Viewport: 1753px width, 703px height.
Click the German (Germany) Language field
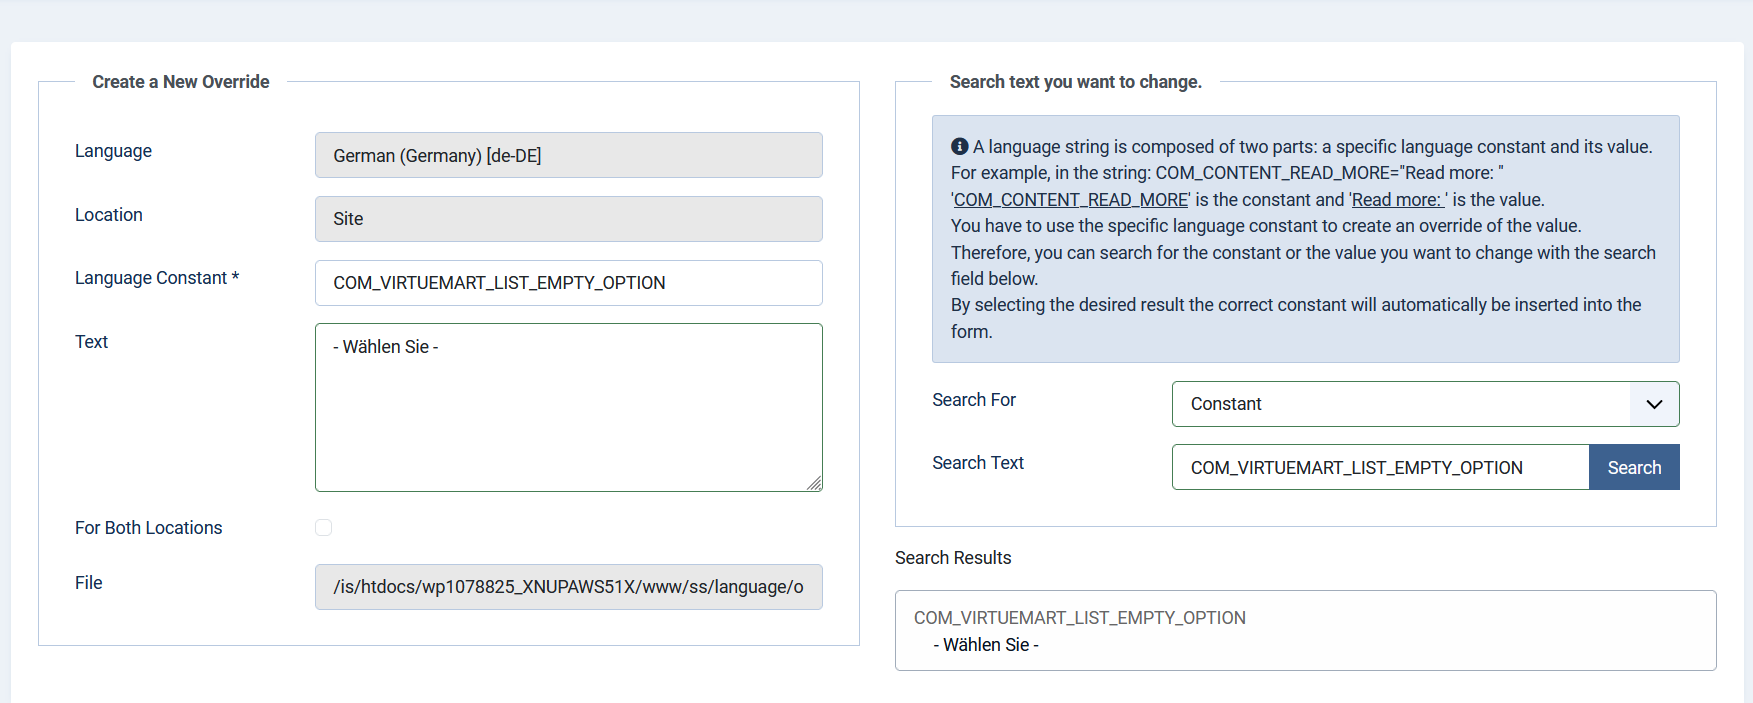(568, 155)
